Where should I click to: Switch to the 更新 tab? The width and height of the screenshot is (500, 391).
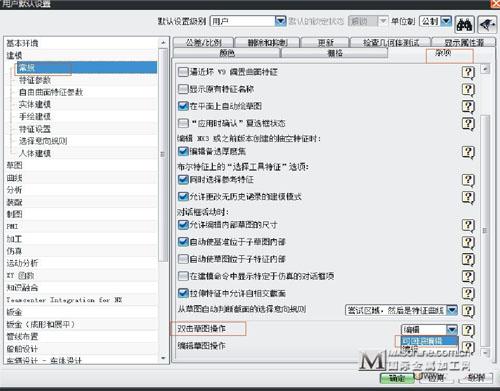click(x=325, y=43)
